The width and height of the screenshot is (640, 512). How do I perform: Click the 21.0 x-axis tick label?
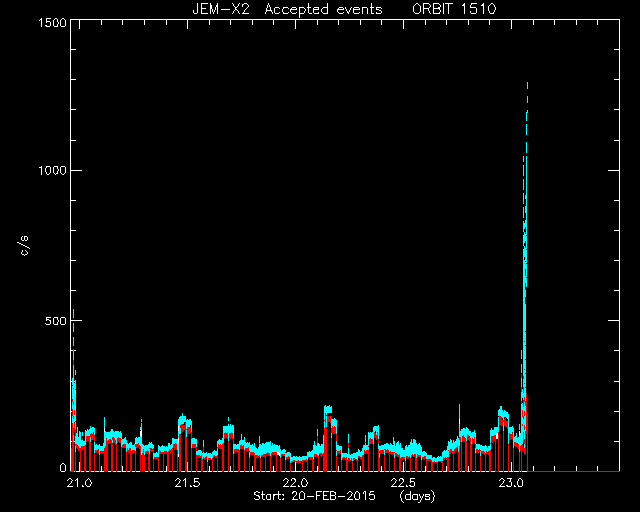(x=79, y=483)
